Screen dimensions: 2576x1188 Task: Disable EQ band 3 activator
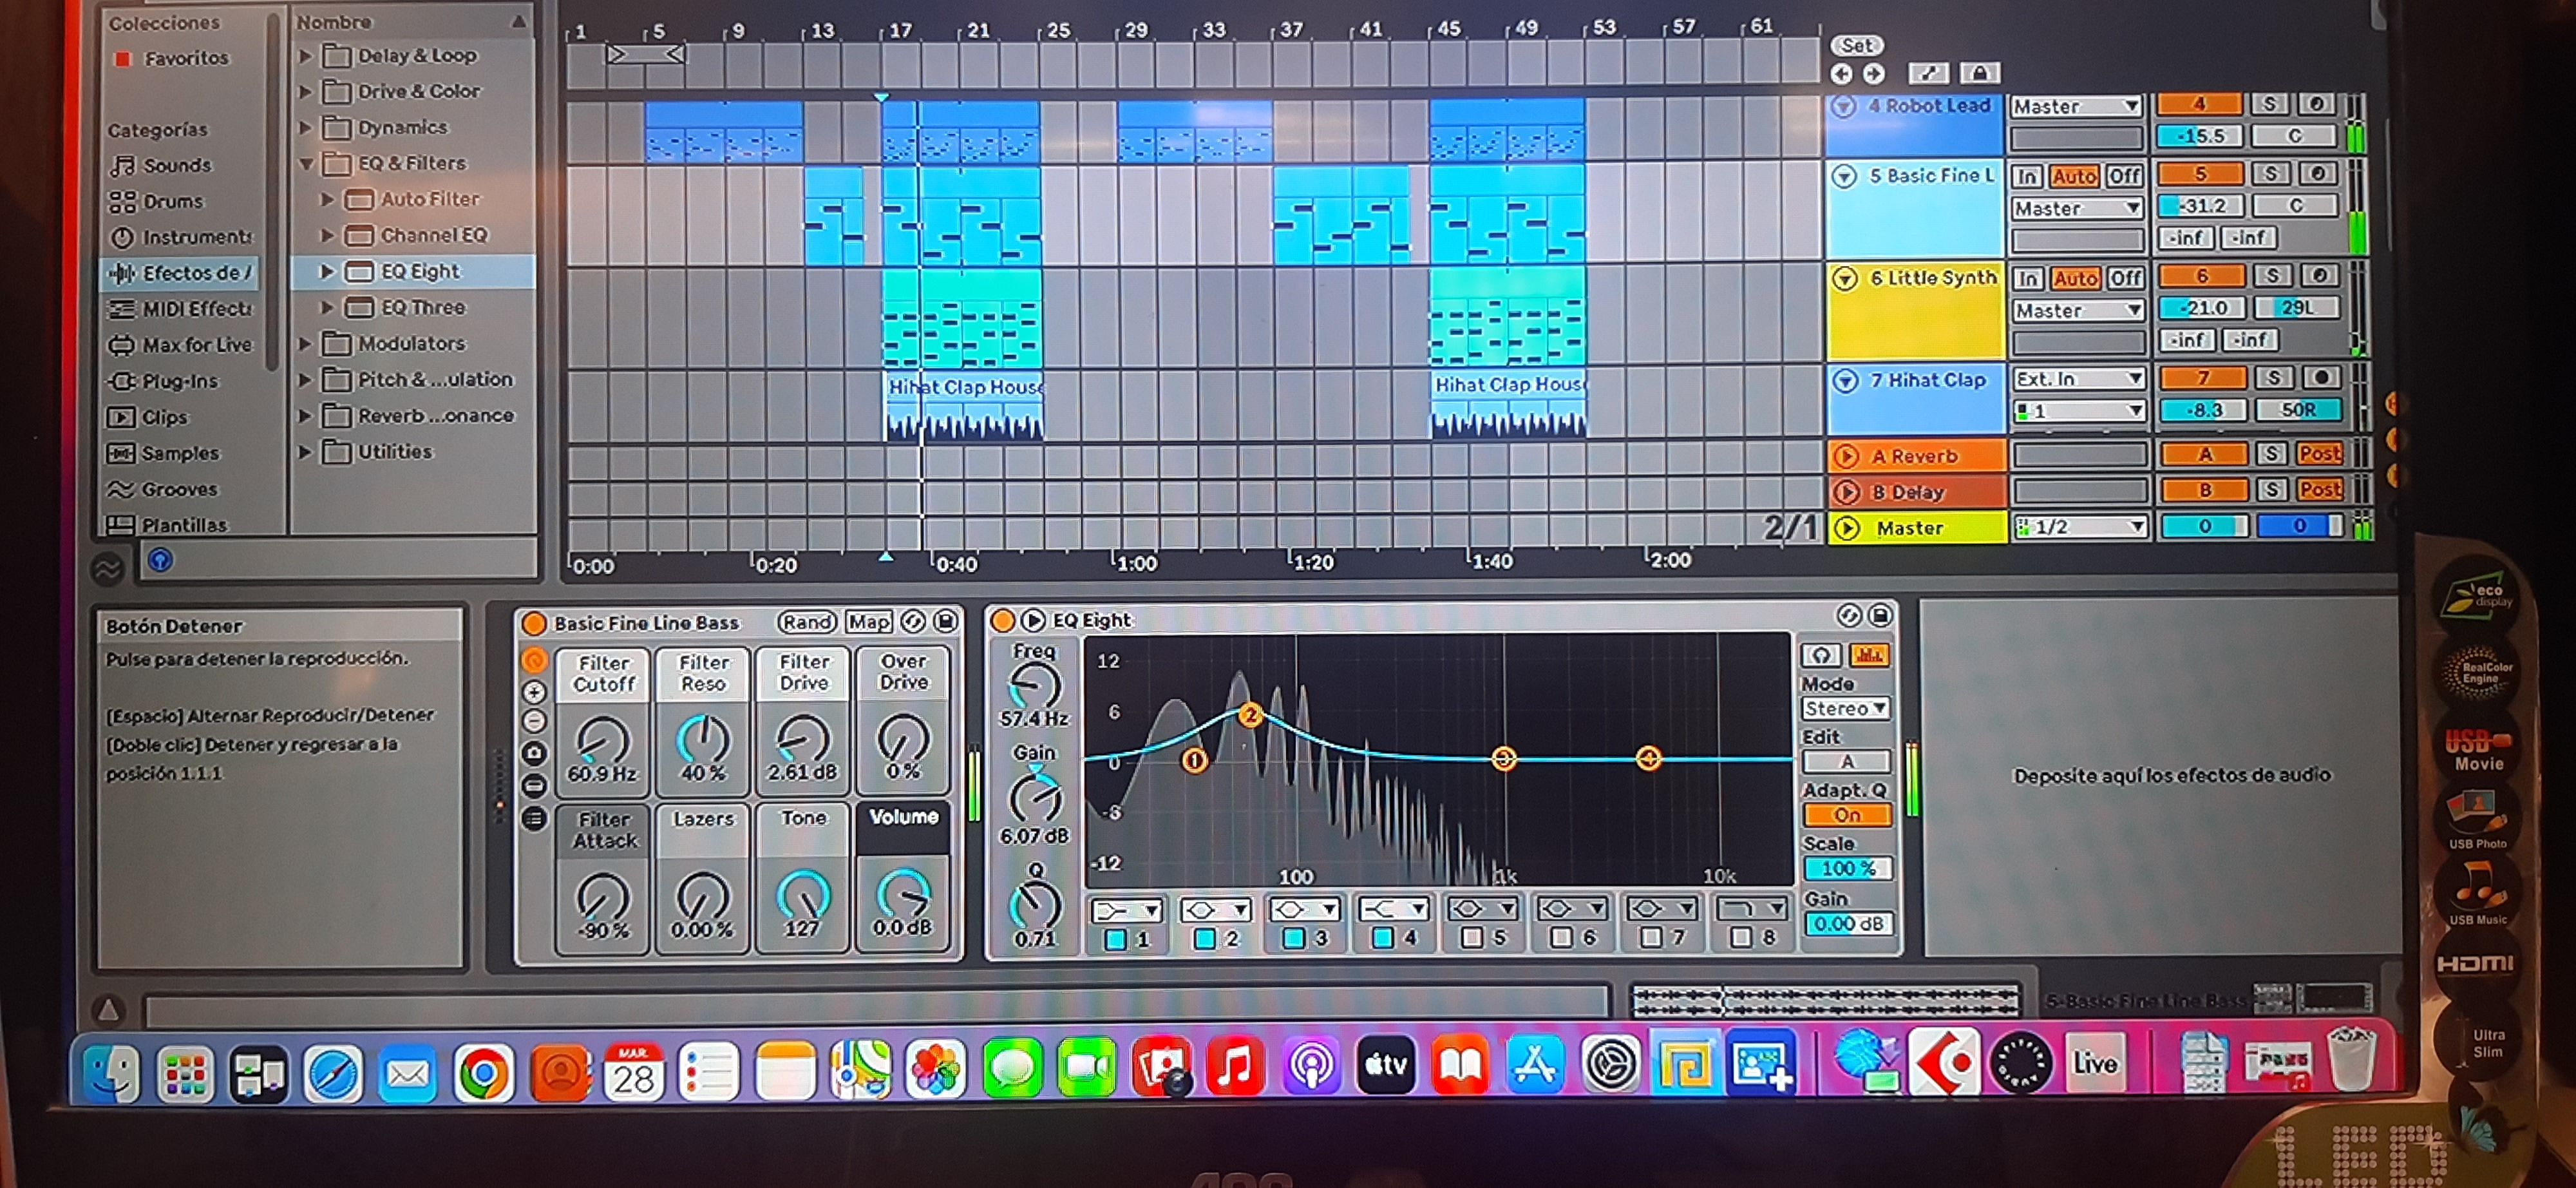pyautogui.click(x=1293, y=939)
